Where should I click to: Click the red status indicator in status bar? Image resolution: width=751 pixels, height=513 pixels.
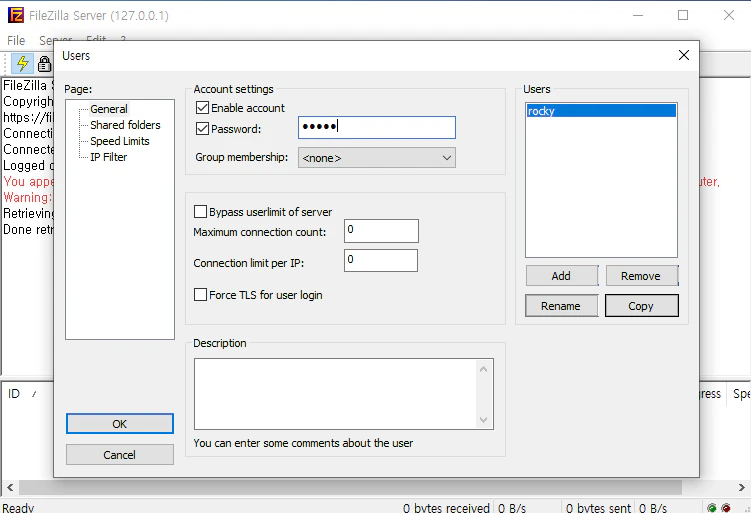coord(726,508)
